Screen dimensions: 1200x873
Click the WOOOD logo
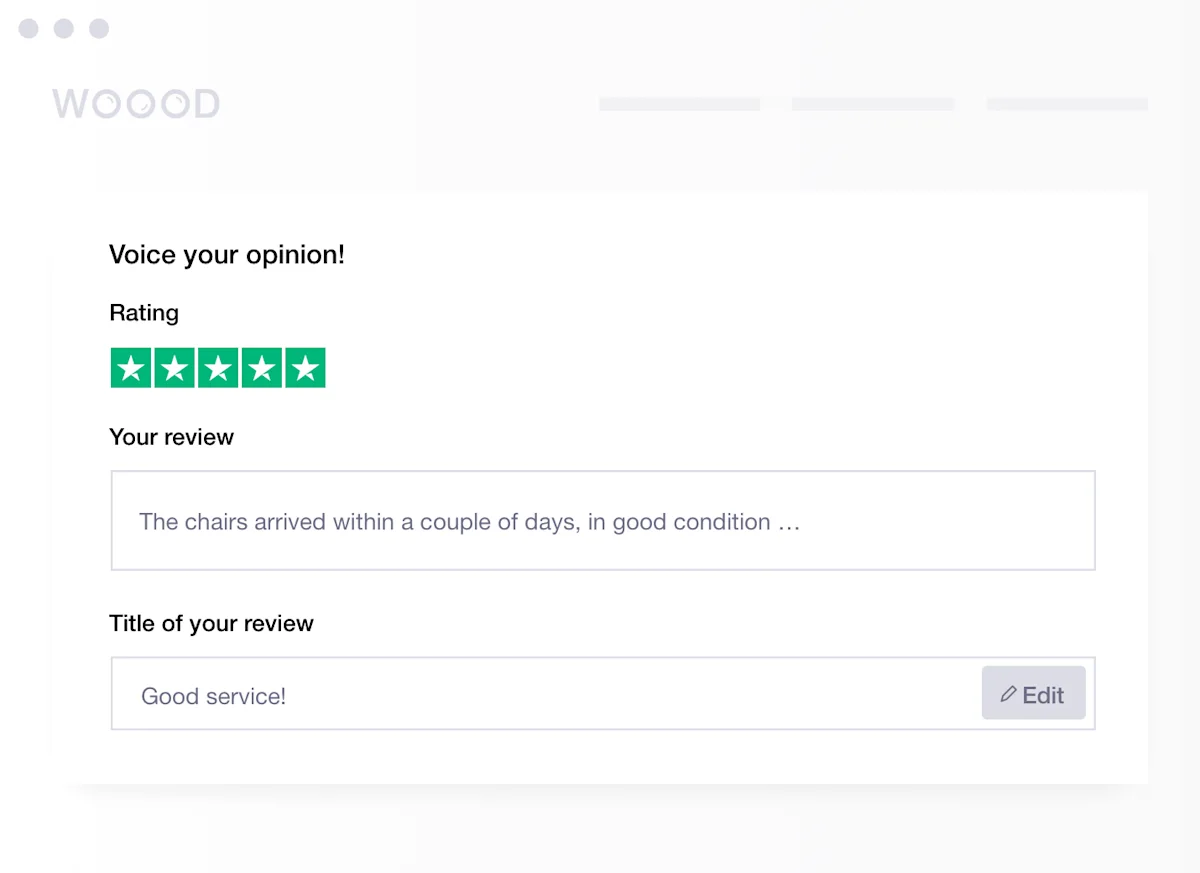click(x=136, y=103)
